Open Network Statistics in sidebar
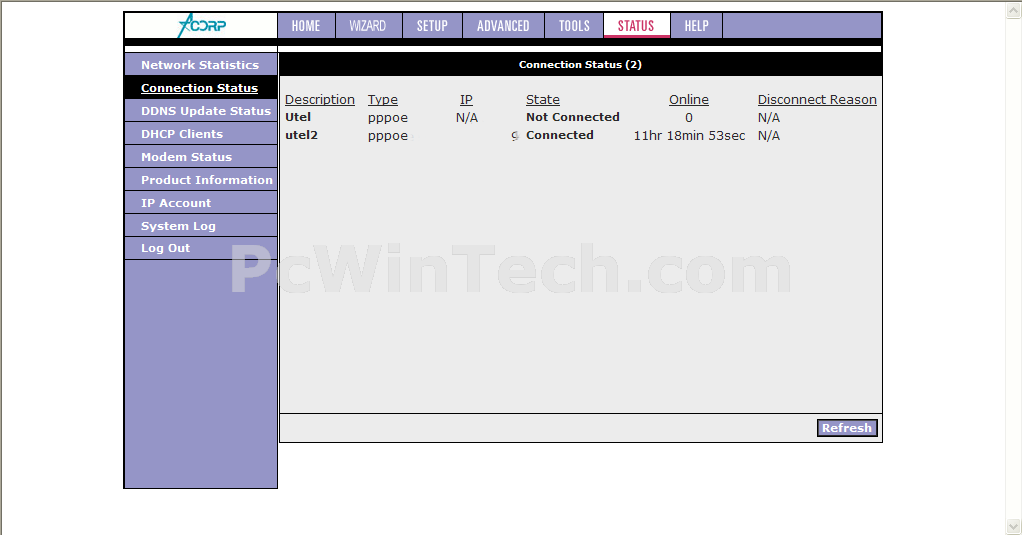The width and height of the screenshot is (1022, 535). coord(201,65)
